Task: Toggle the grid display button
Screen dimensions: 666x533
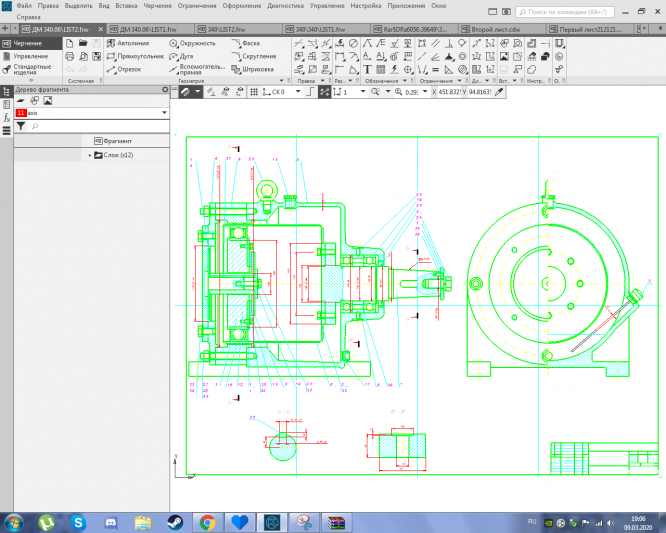Action: click(254, 92)
